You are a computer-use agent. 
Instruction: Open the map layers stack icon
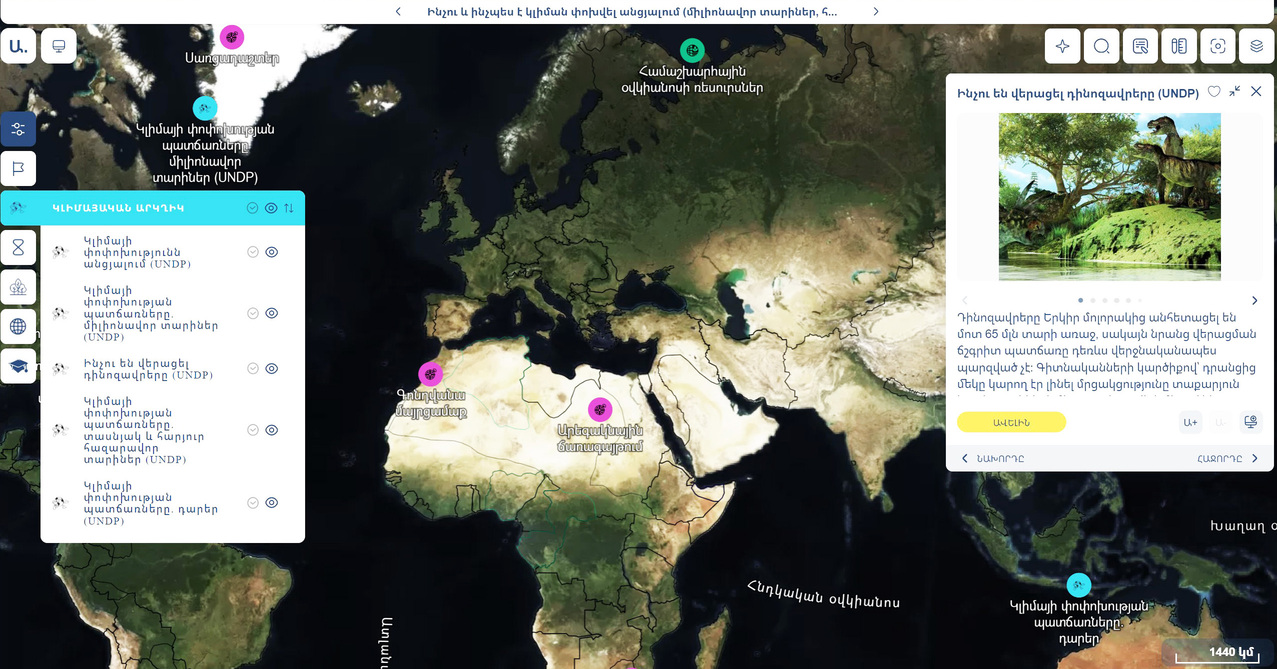(1256, 46)
